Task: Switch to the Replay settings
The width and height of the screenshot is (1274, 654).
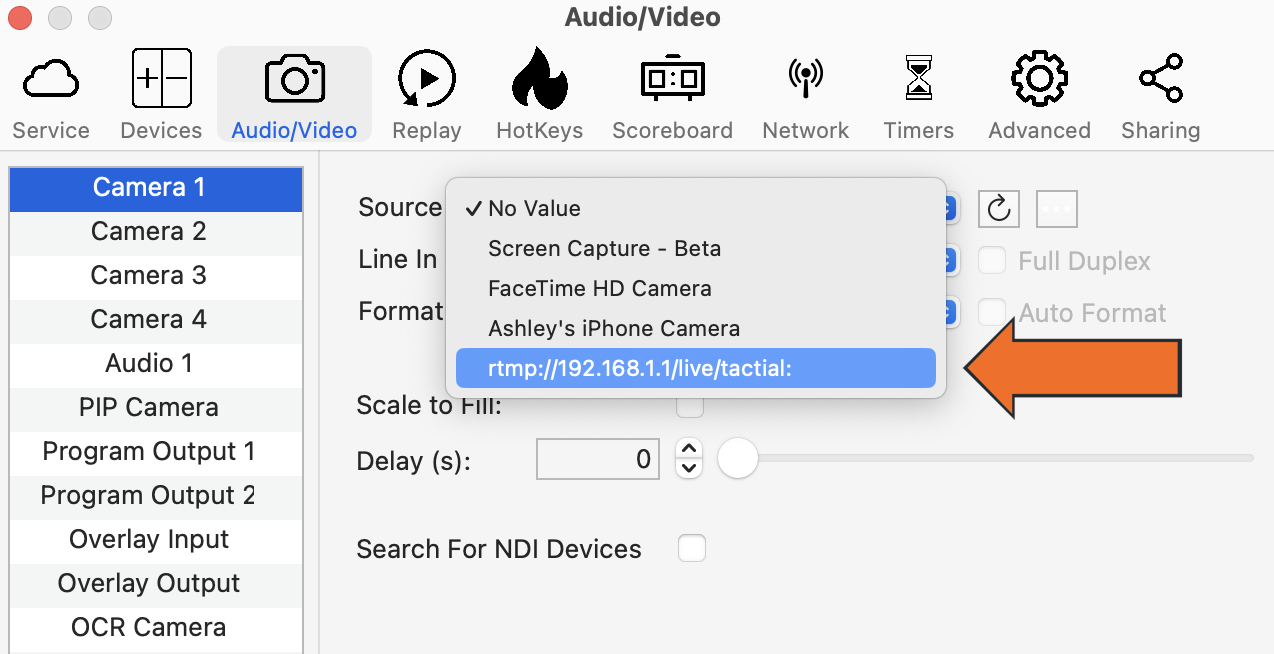Action: point(426,92)
